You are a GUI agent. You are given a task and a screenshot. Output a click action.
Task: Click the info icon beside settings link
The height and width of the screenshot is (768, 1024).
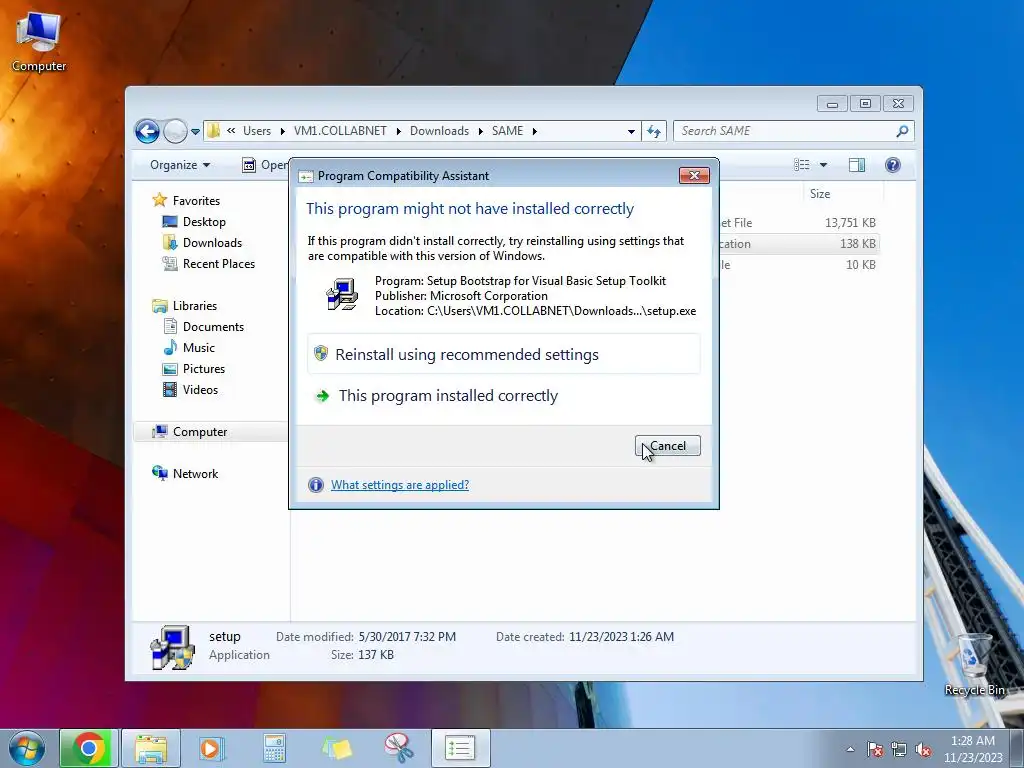pyautogui.click(x=315, y=485)
